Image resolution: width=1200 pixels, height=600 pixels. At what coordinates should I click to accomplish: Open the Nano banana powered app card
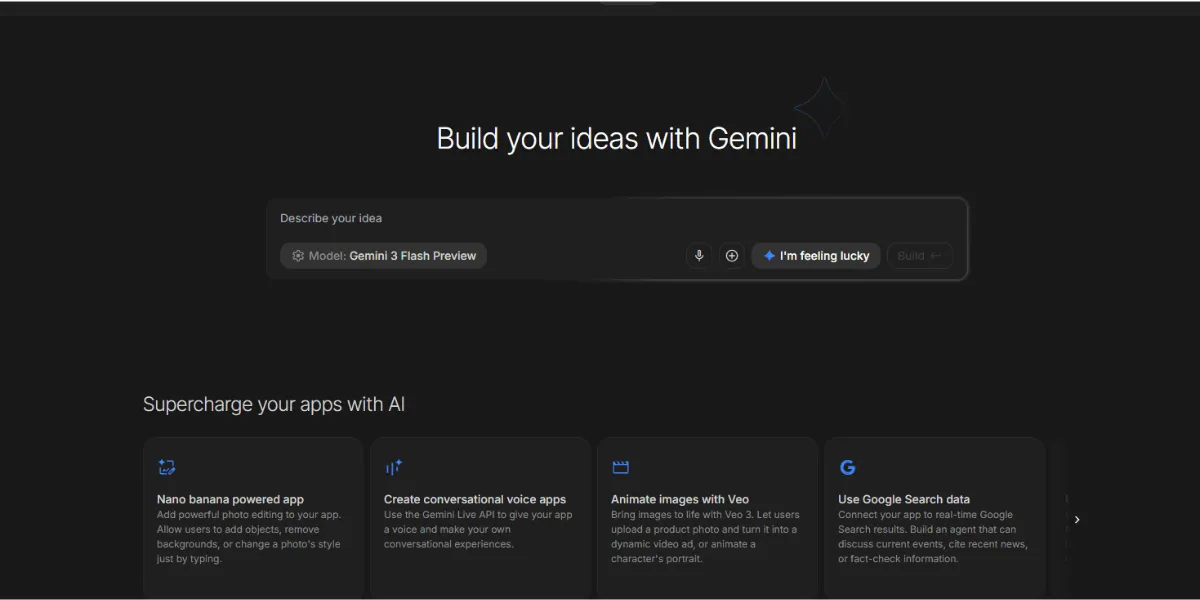pyautogui.click(x=253, y=518)
